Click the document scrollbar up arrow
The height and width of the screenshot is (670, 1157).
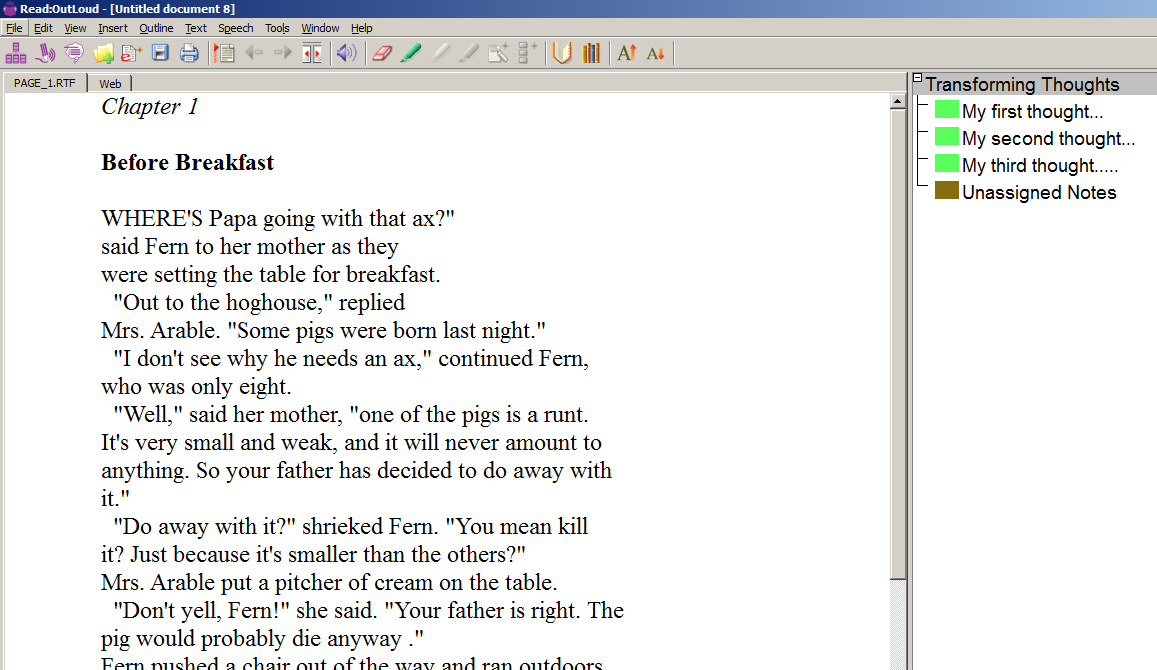pyautogui.click(x=897, y=101)
